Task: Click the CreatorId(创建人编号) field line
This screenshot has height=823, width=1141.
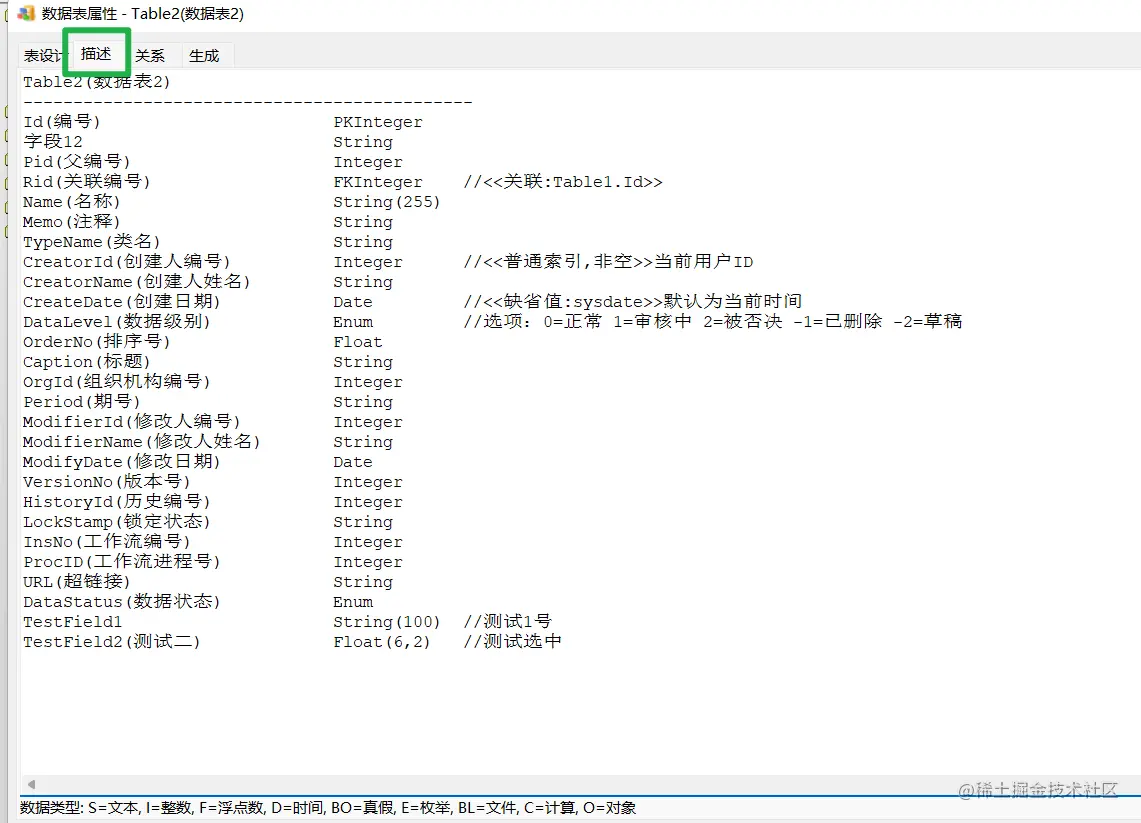Action: [x=127, y=261]
